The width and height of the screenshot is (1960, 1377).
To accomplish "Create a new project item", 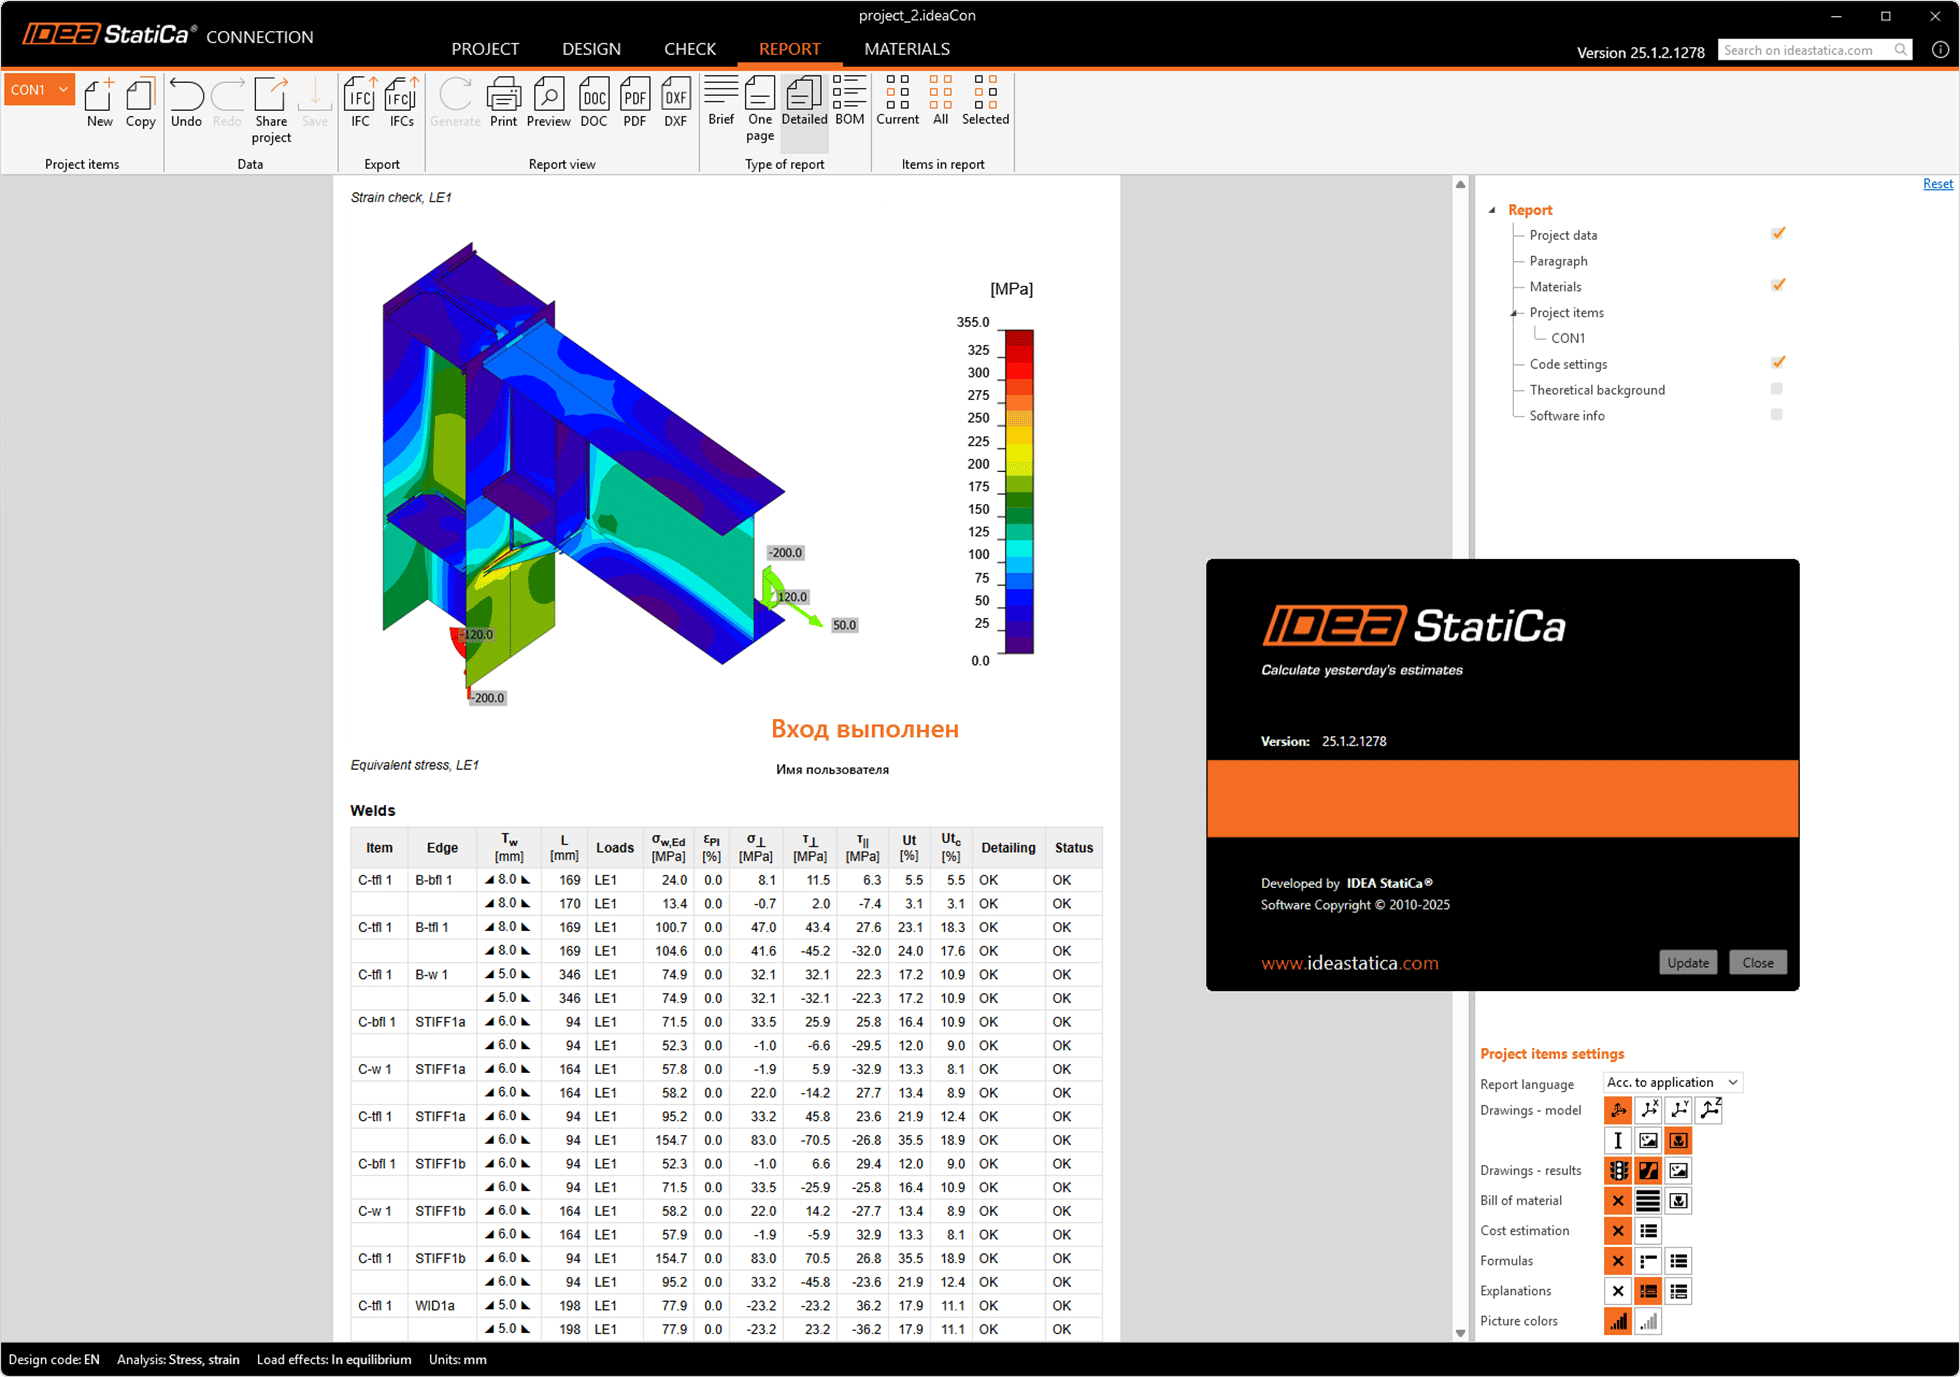I will [99, 102].
